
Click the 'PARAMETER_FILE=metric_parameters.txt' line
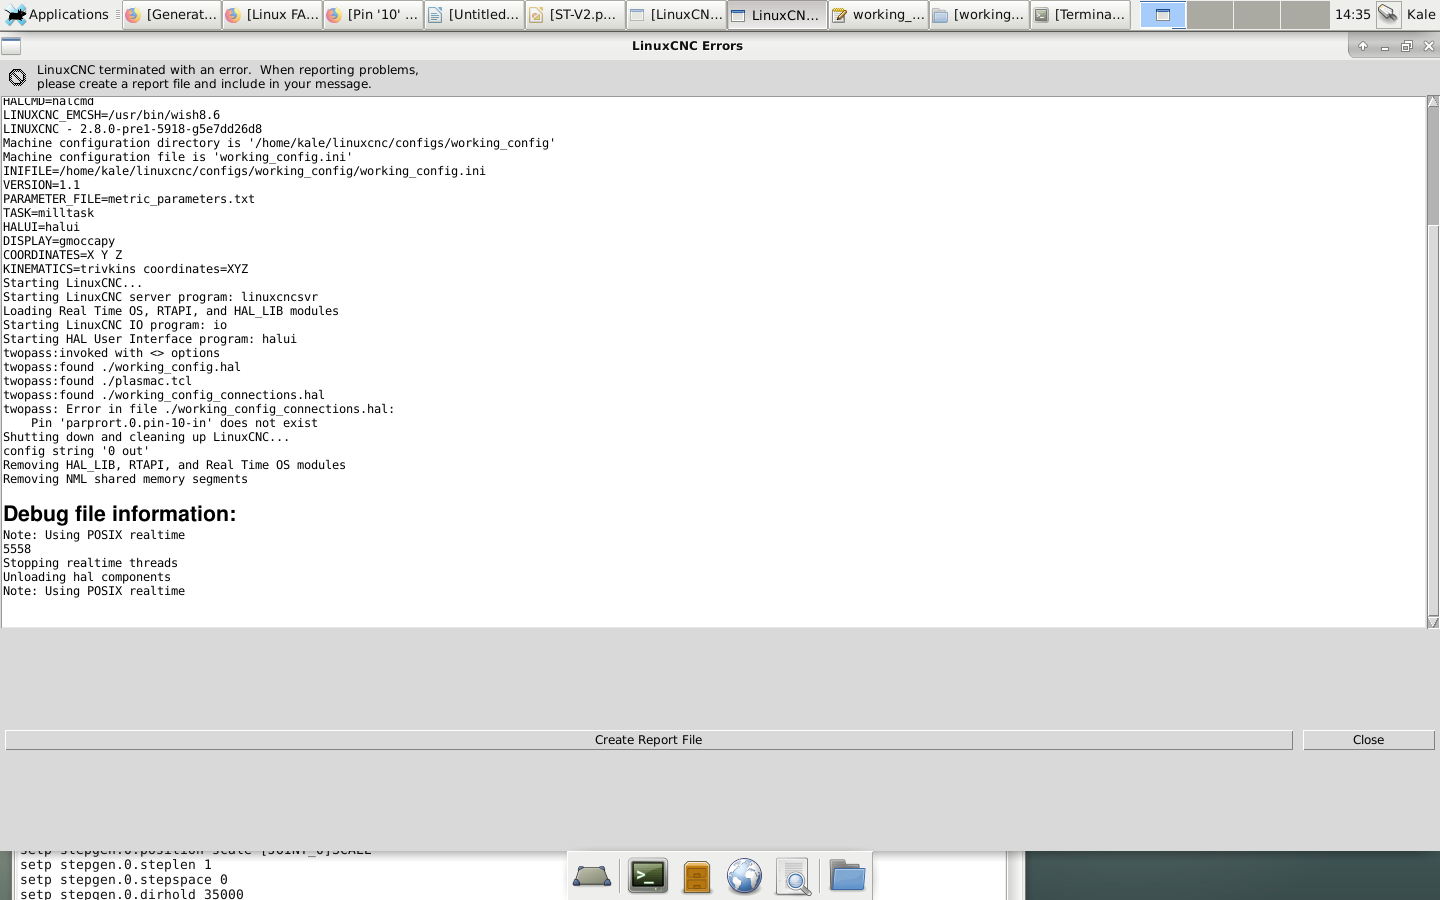pyautogui.click(x=129, y=199)
